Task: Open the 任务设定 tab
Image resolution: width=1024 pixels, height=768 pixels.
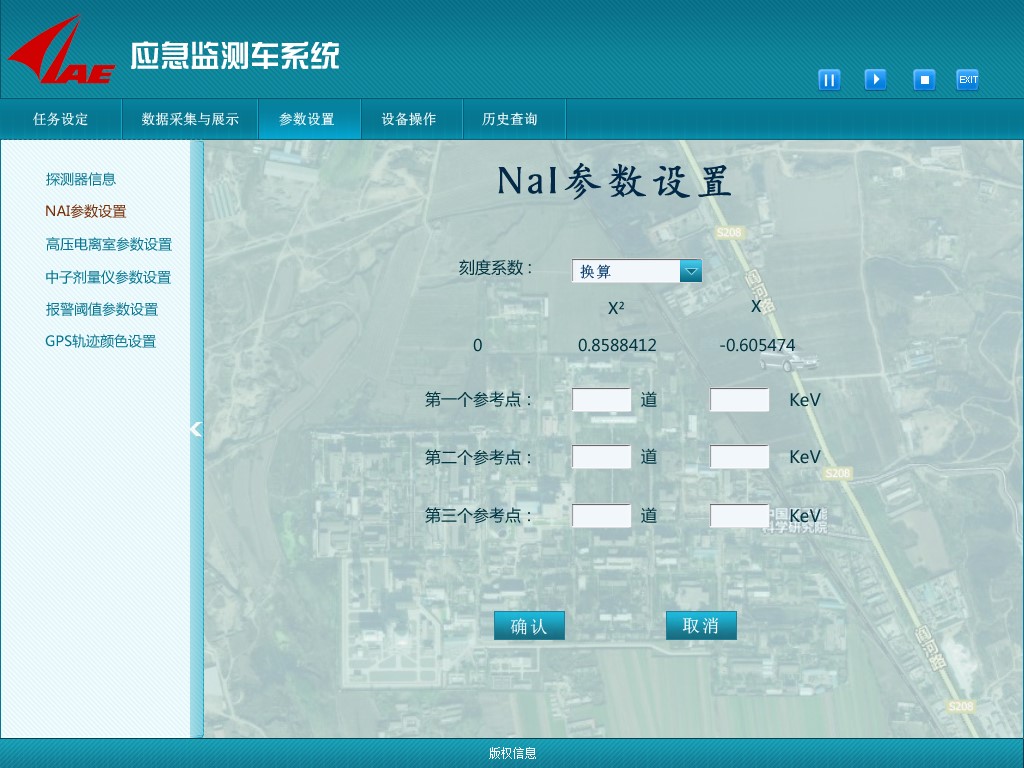Action: point(61,119)
